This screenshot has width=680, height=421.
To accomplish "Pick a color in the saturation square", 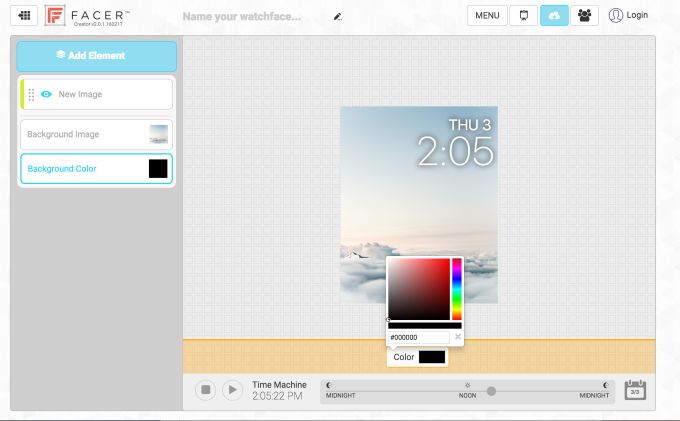I will pos(419,289).
